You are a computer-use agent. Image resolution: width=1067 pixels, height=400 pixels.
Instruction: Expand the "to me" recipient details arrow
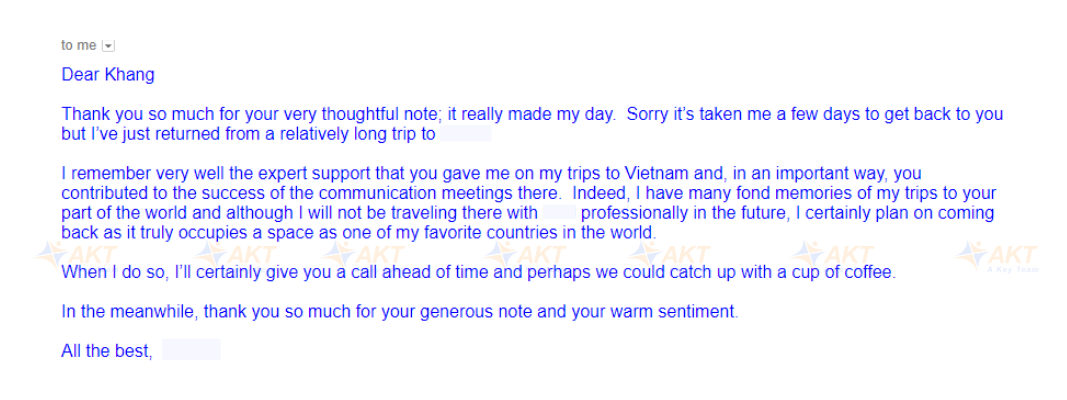point(108,46)
